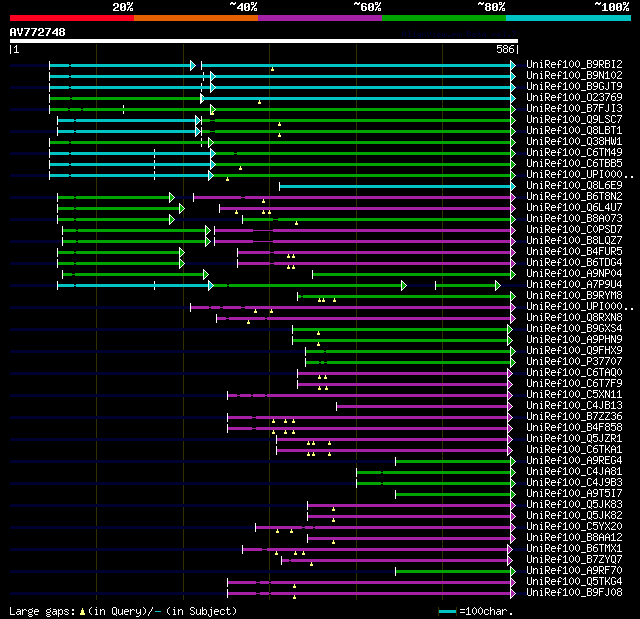Image resolution: width=640 pixels, height=619 pixels.
Task: Click UniRef100_A9RF70 label
Action: (574, 571)
